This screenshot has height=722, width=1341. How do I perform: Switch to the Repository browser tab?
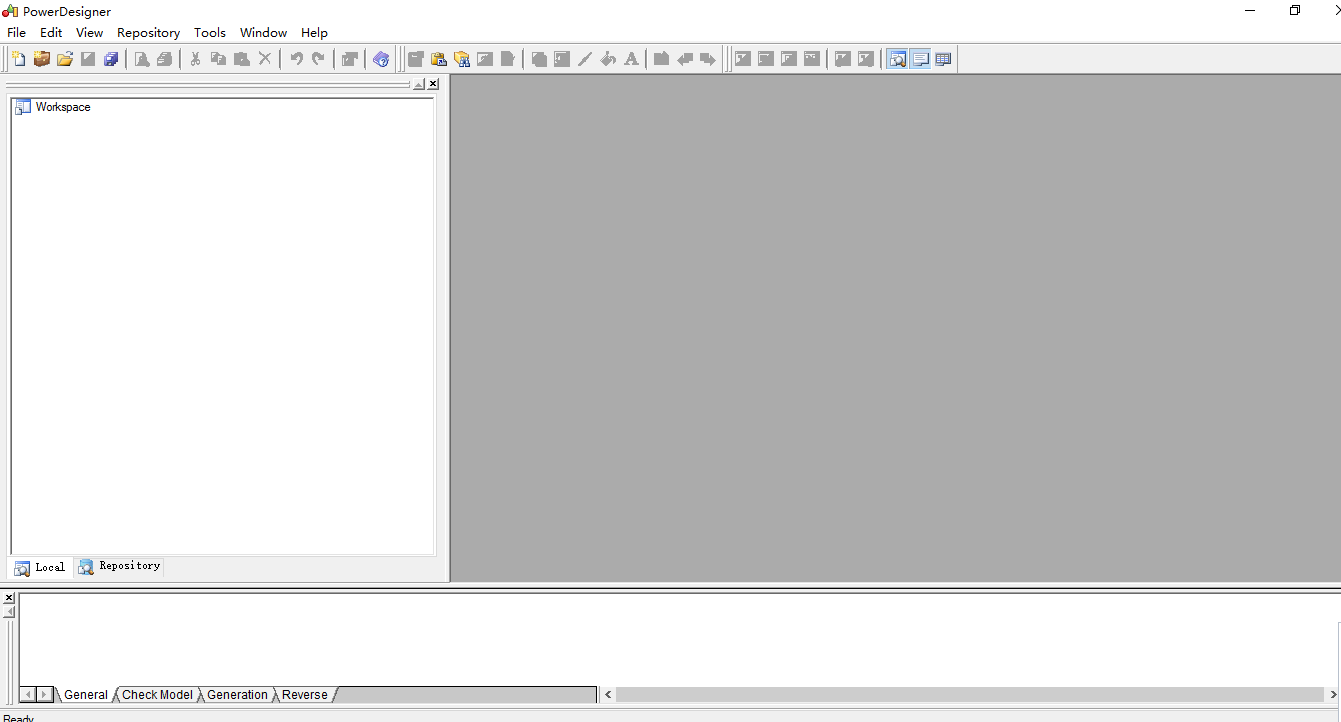(119, 566)
